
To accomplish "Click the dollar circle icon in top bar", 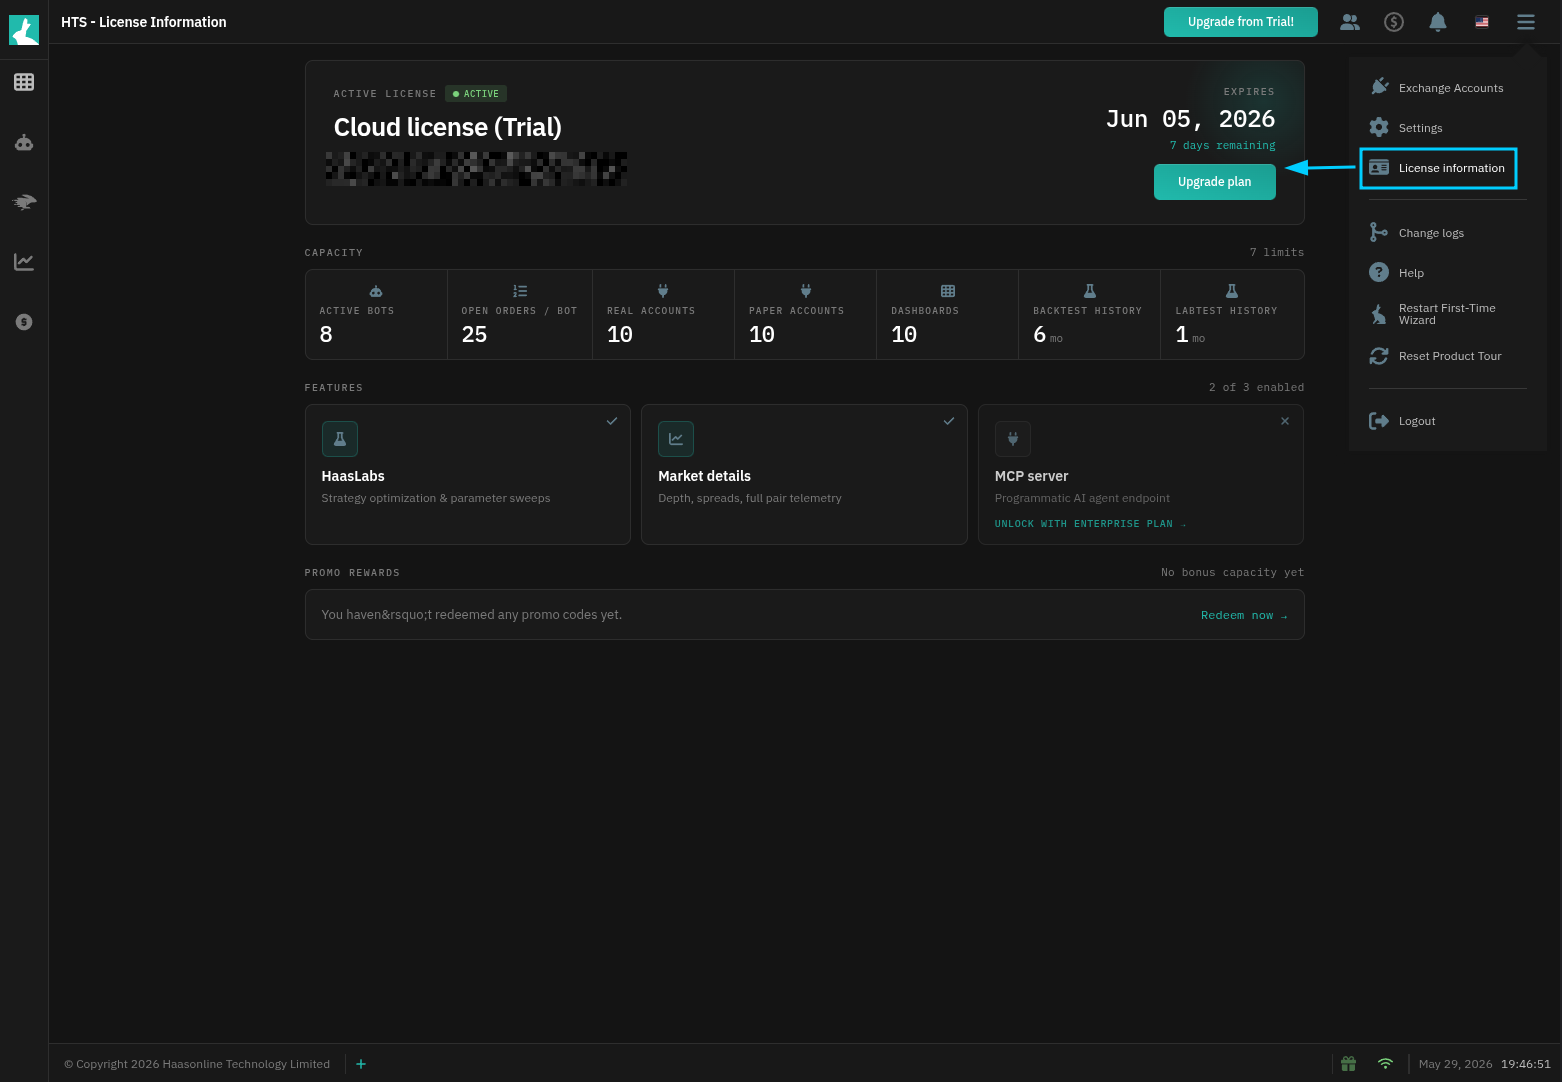I will [x=1394, y=22].
